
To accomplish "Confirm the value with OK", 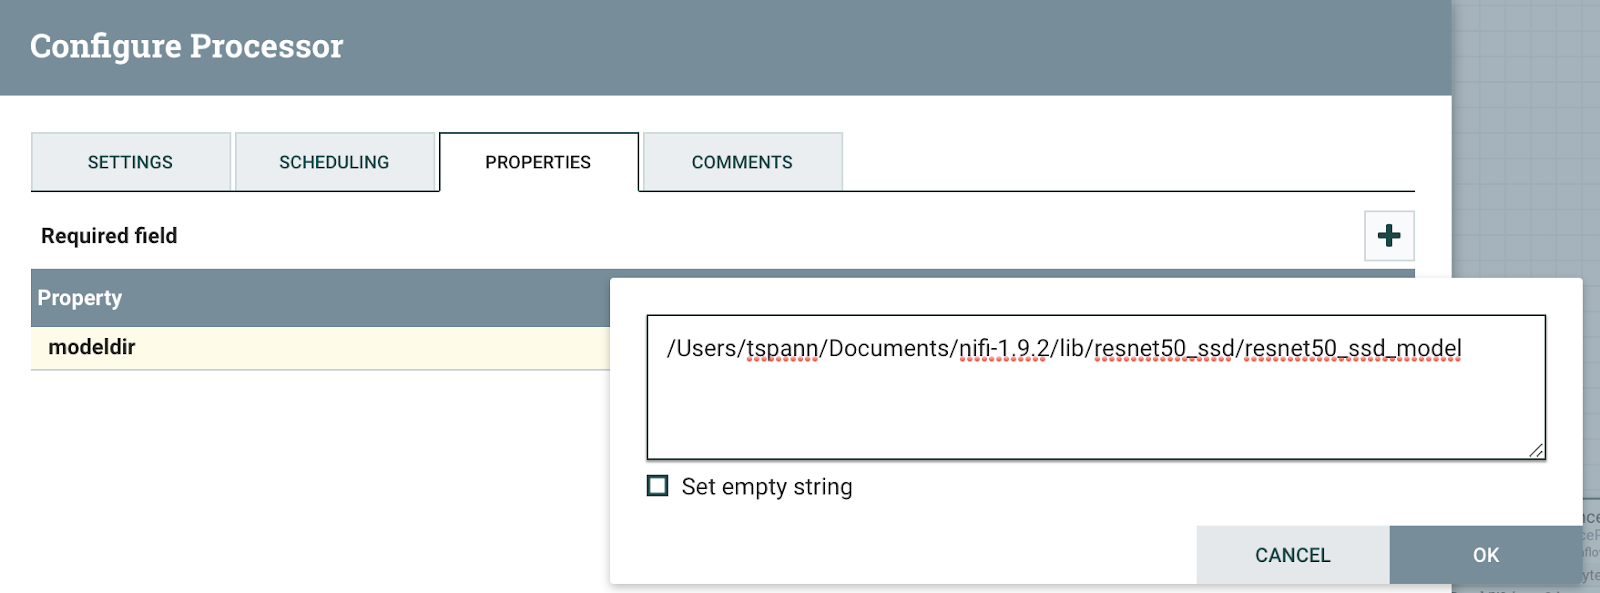I will (1485, 555).
